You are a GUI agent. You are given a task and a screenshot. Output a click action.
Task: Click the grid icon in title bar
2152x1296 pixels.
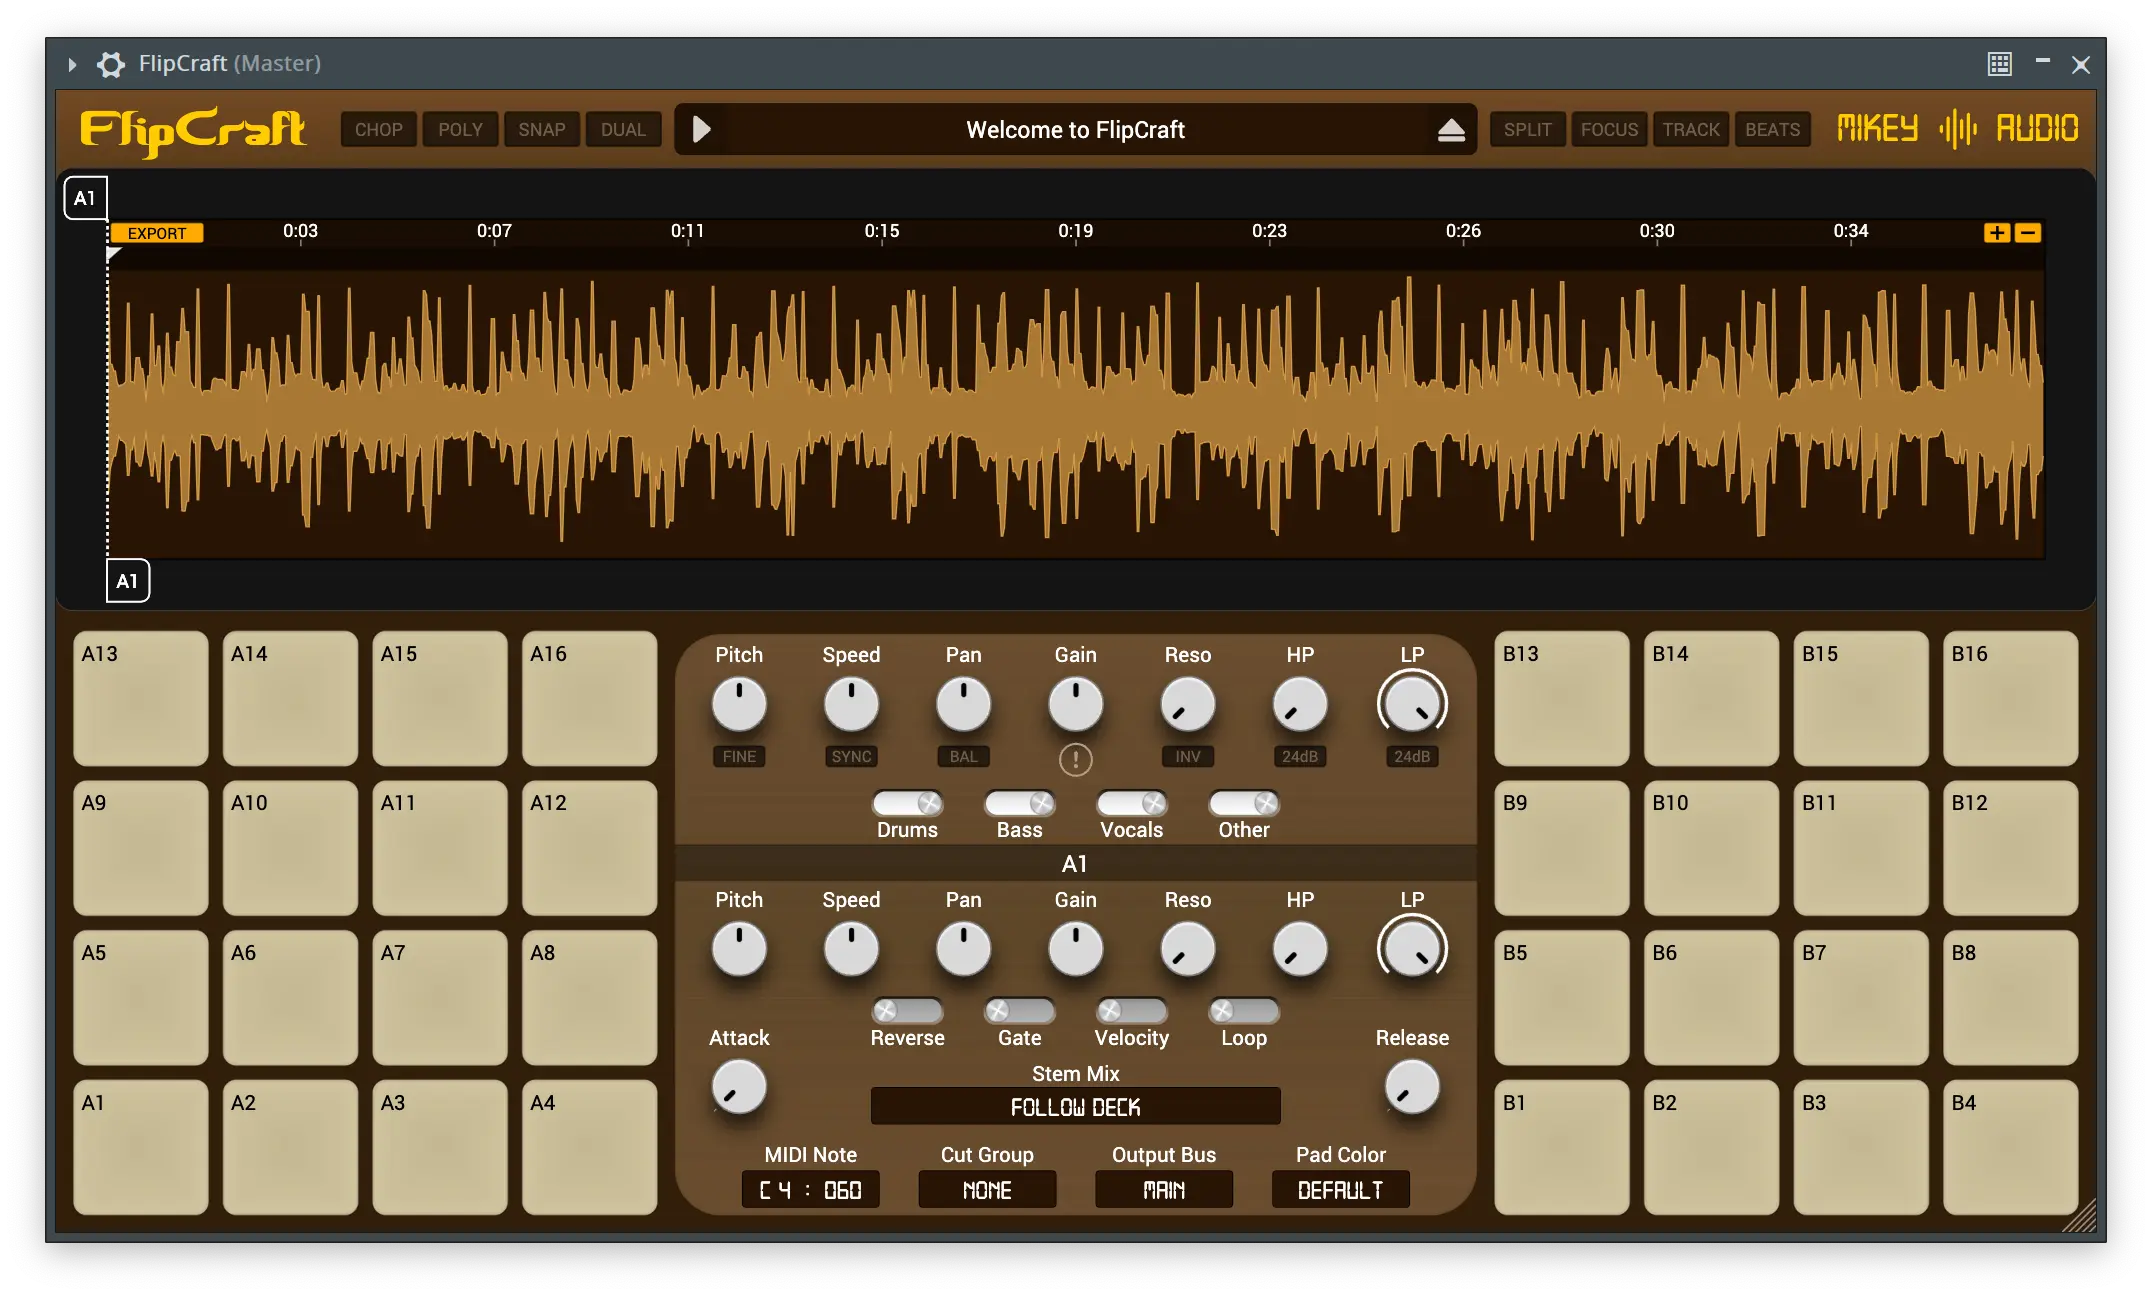click(x=1999, y=64)
